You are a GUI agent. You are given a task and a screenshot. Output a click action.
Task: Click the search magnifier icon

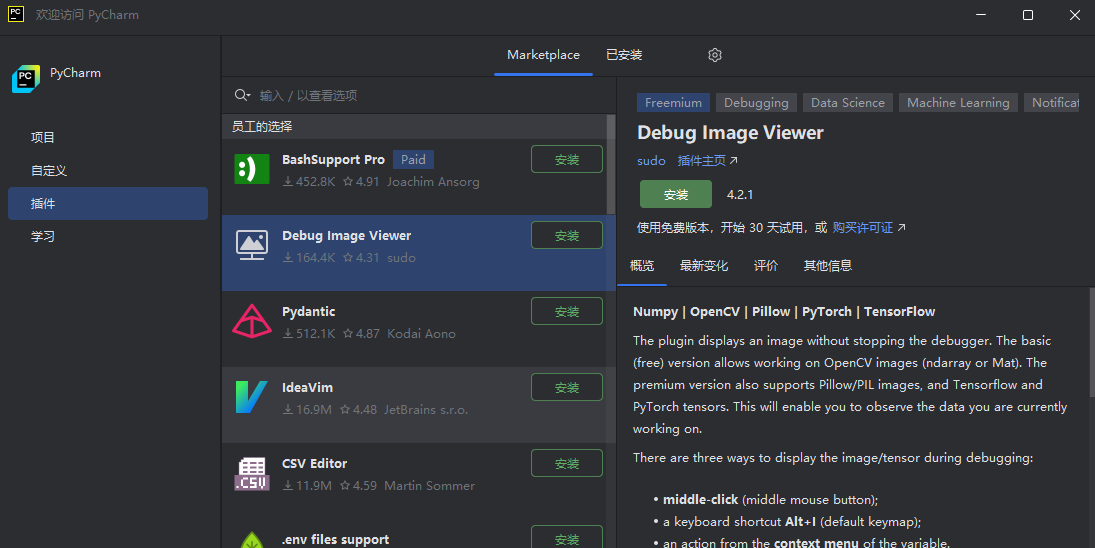tap(242, 95)
